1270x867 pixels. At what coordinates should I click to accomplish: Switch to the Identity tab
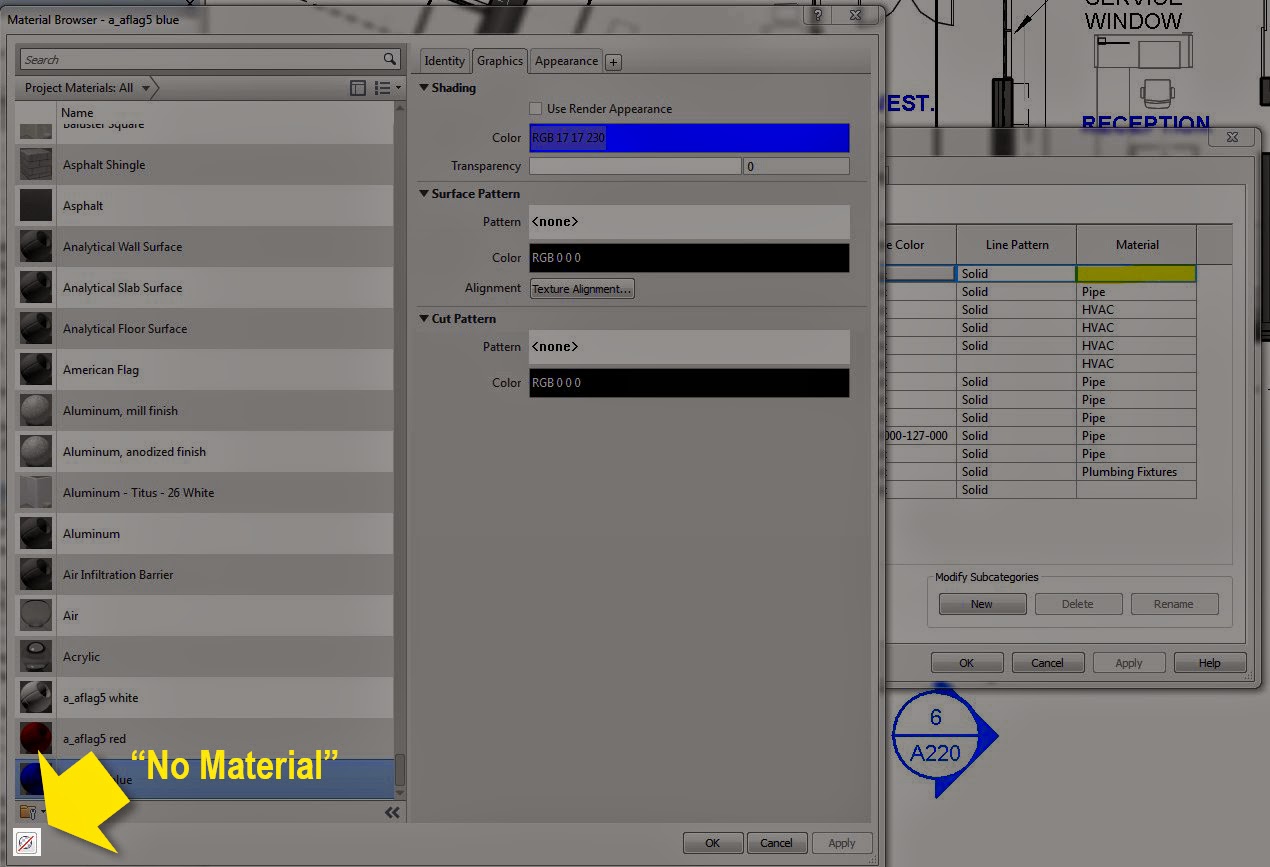[x=444, y=60]
